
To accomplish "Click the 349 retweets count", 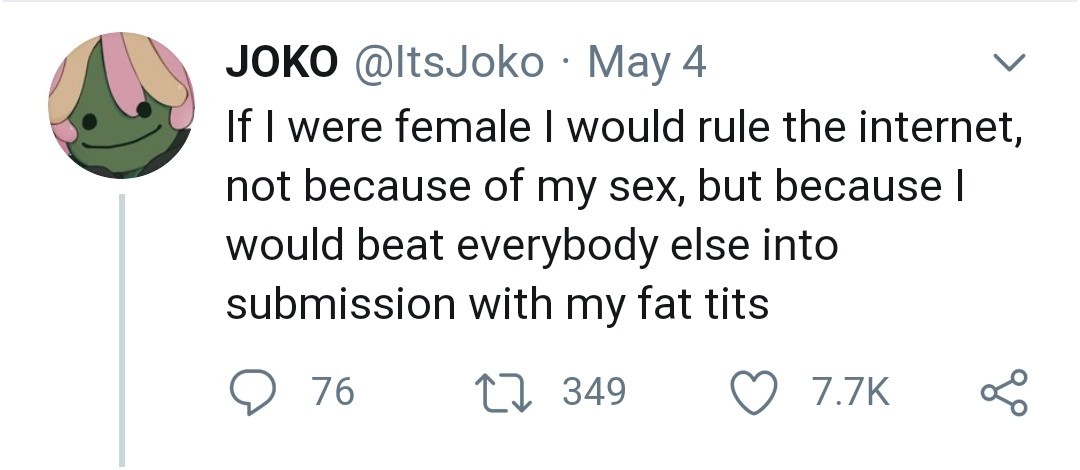I will pyautogui.click(x=594, y=391).
